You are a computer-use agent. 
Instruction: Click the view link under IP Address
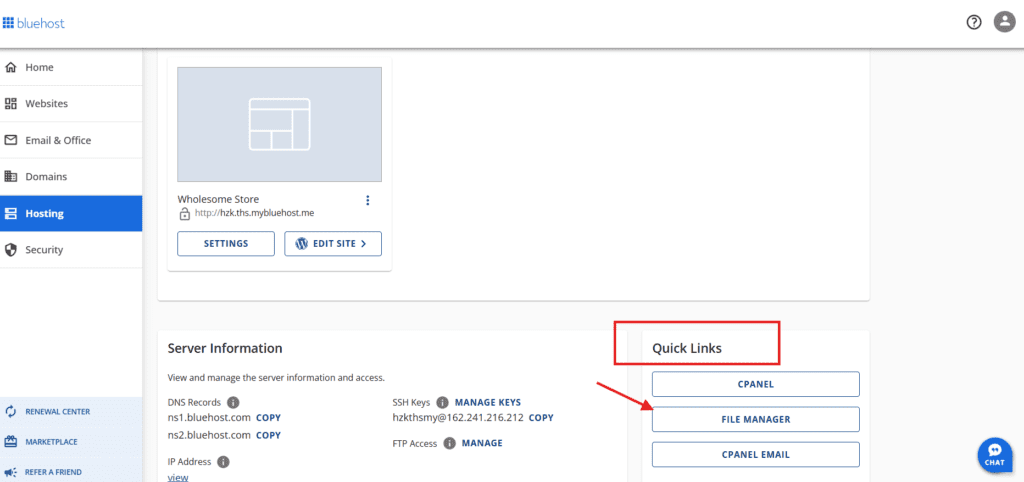click(x=178, y=477)
